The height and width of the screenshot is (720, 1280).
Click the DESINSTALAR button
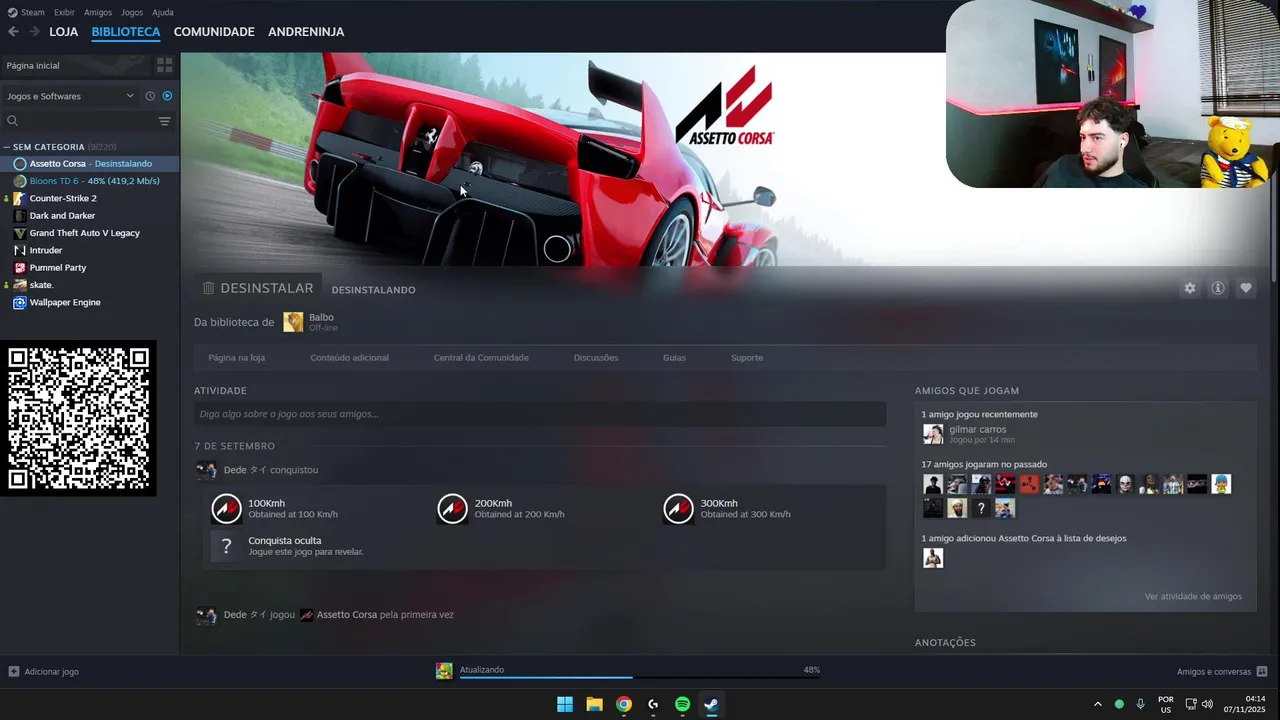(x=258, y=288)
